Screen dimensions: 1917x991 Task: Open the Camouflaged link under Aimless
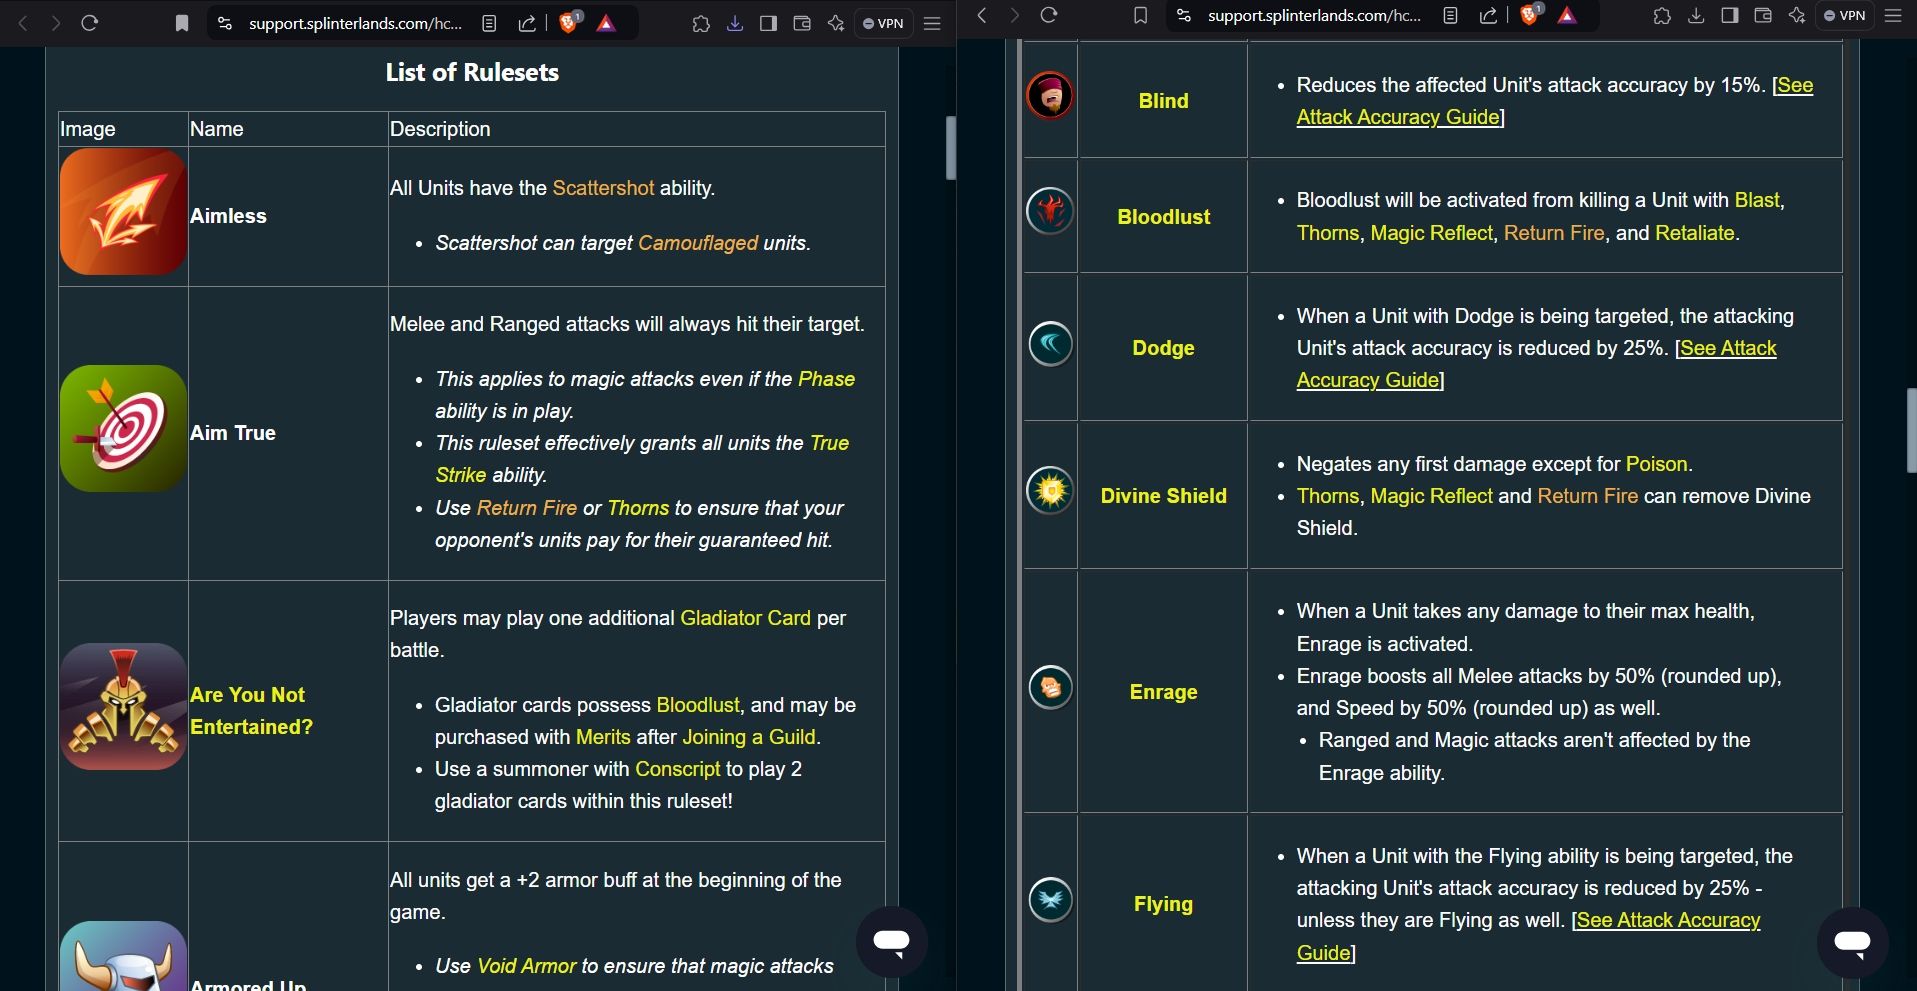click(698, 243)
